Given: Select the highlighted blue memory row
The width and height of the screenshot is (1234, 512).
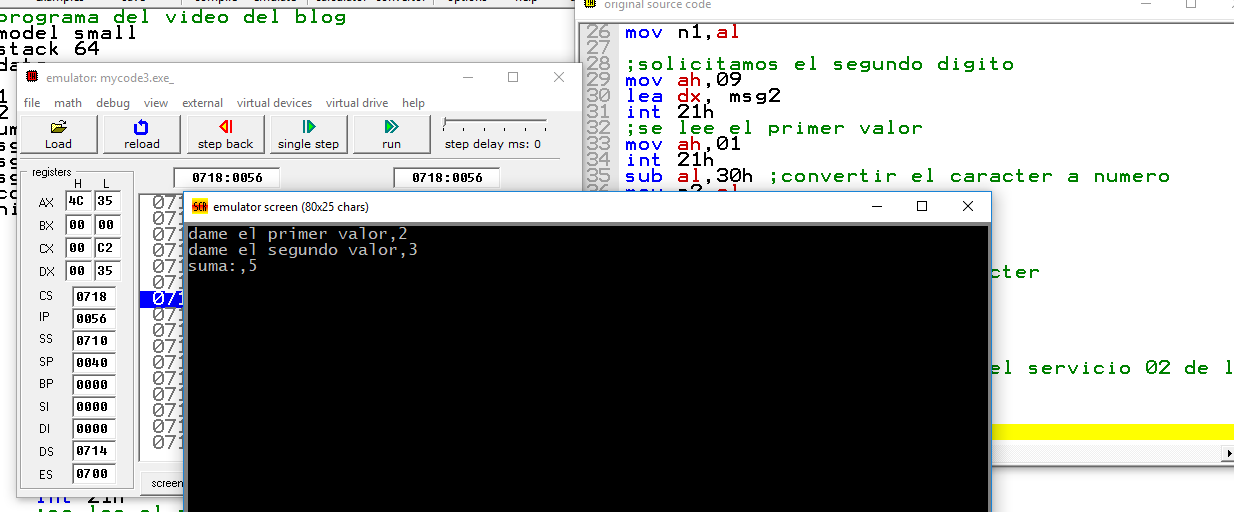Looking at the screenshot, I should click(162, 298).
